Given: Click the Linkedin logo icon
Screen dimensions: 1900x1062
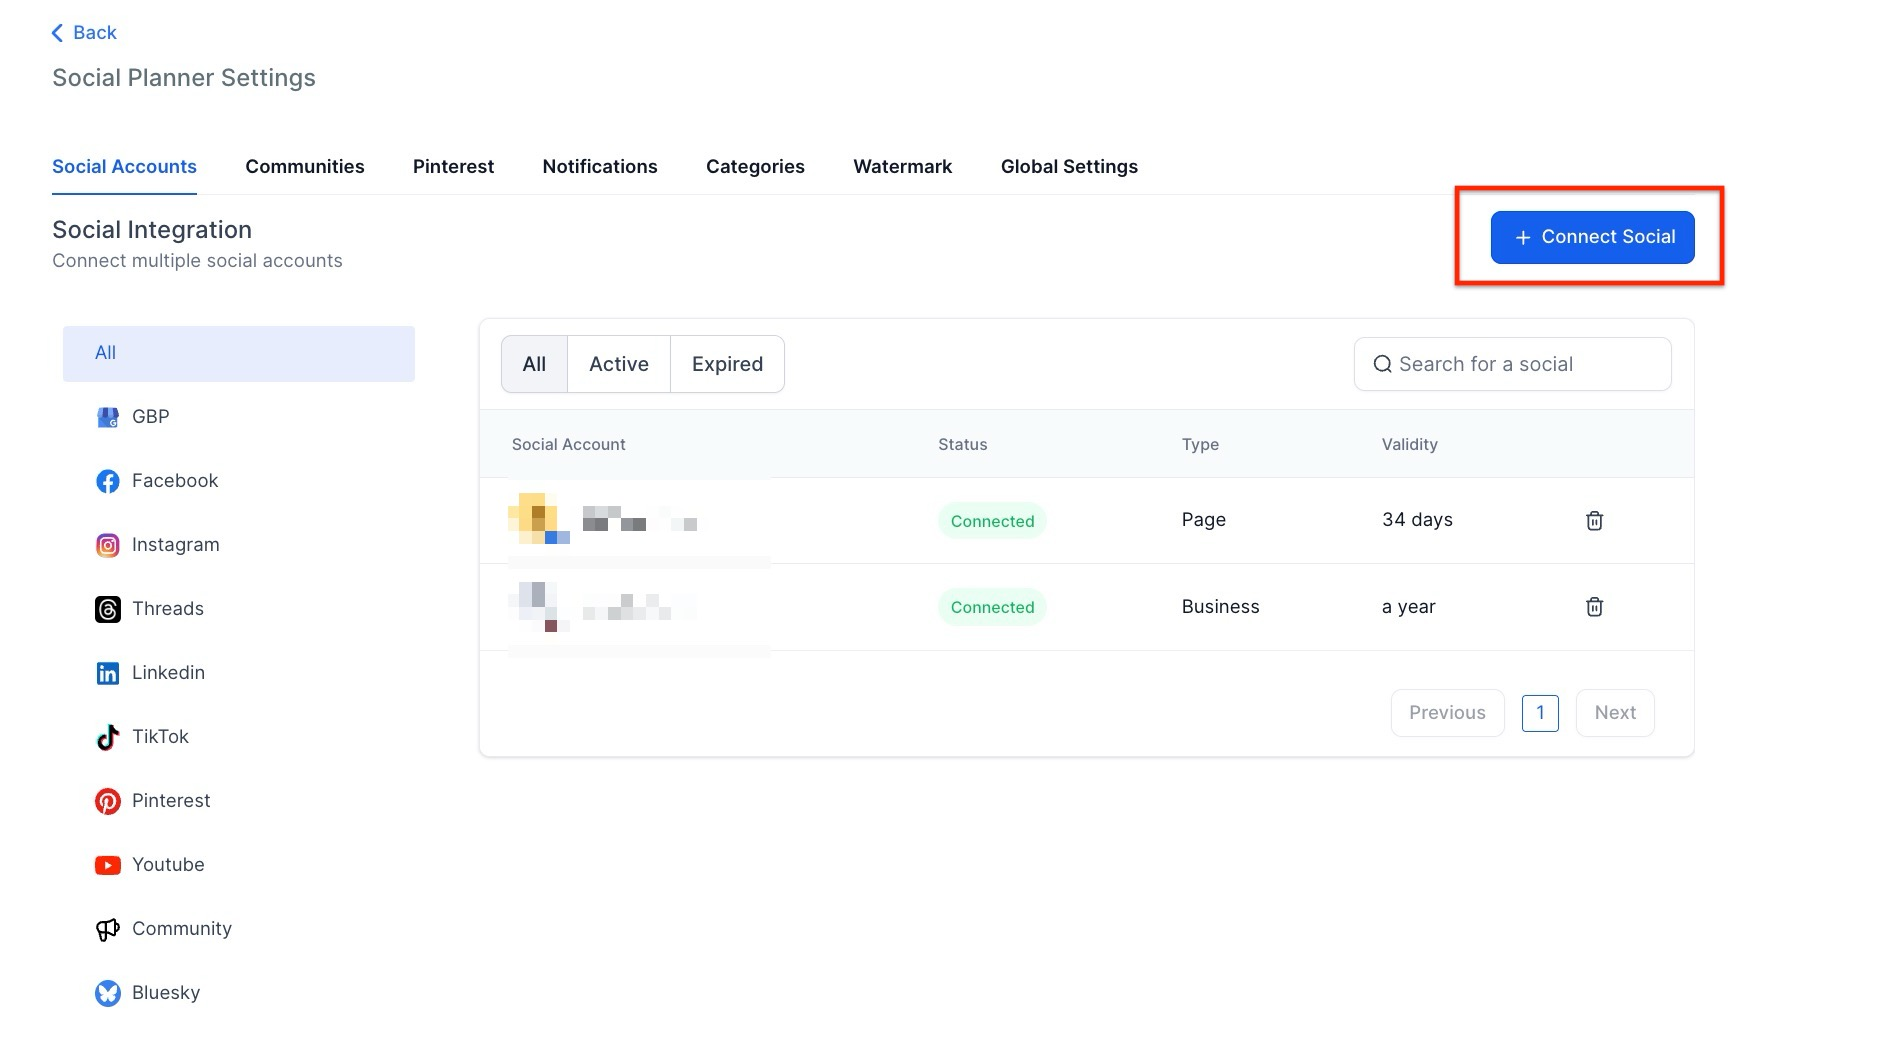Looking at the screenshot, I should click(107, 673).
